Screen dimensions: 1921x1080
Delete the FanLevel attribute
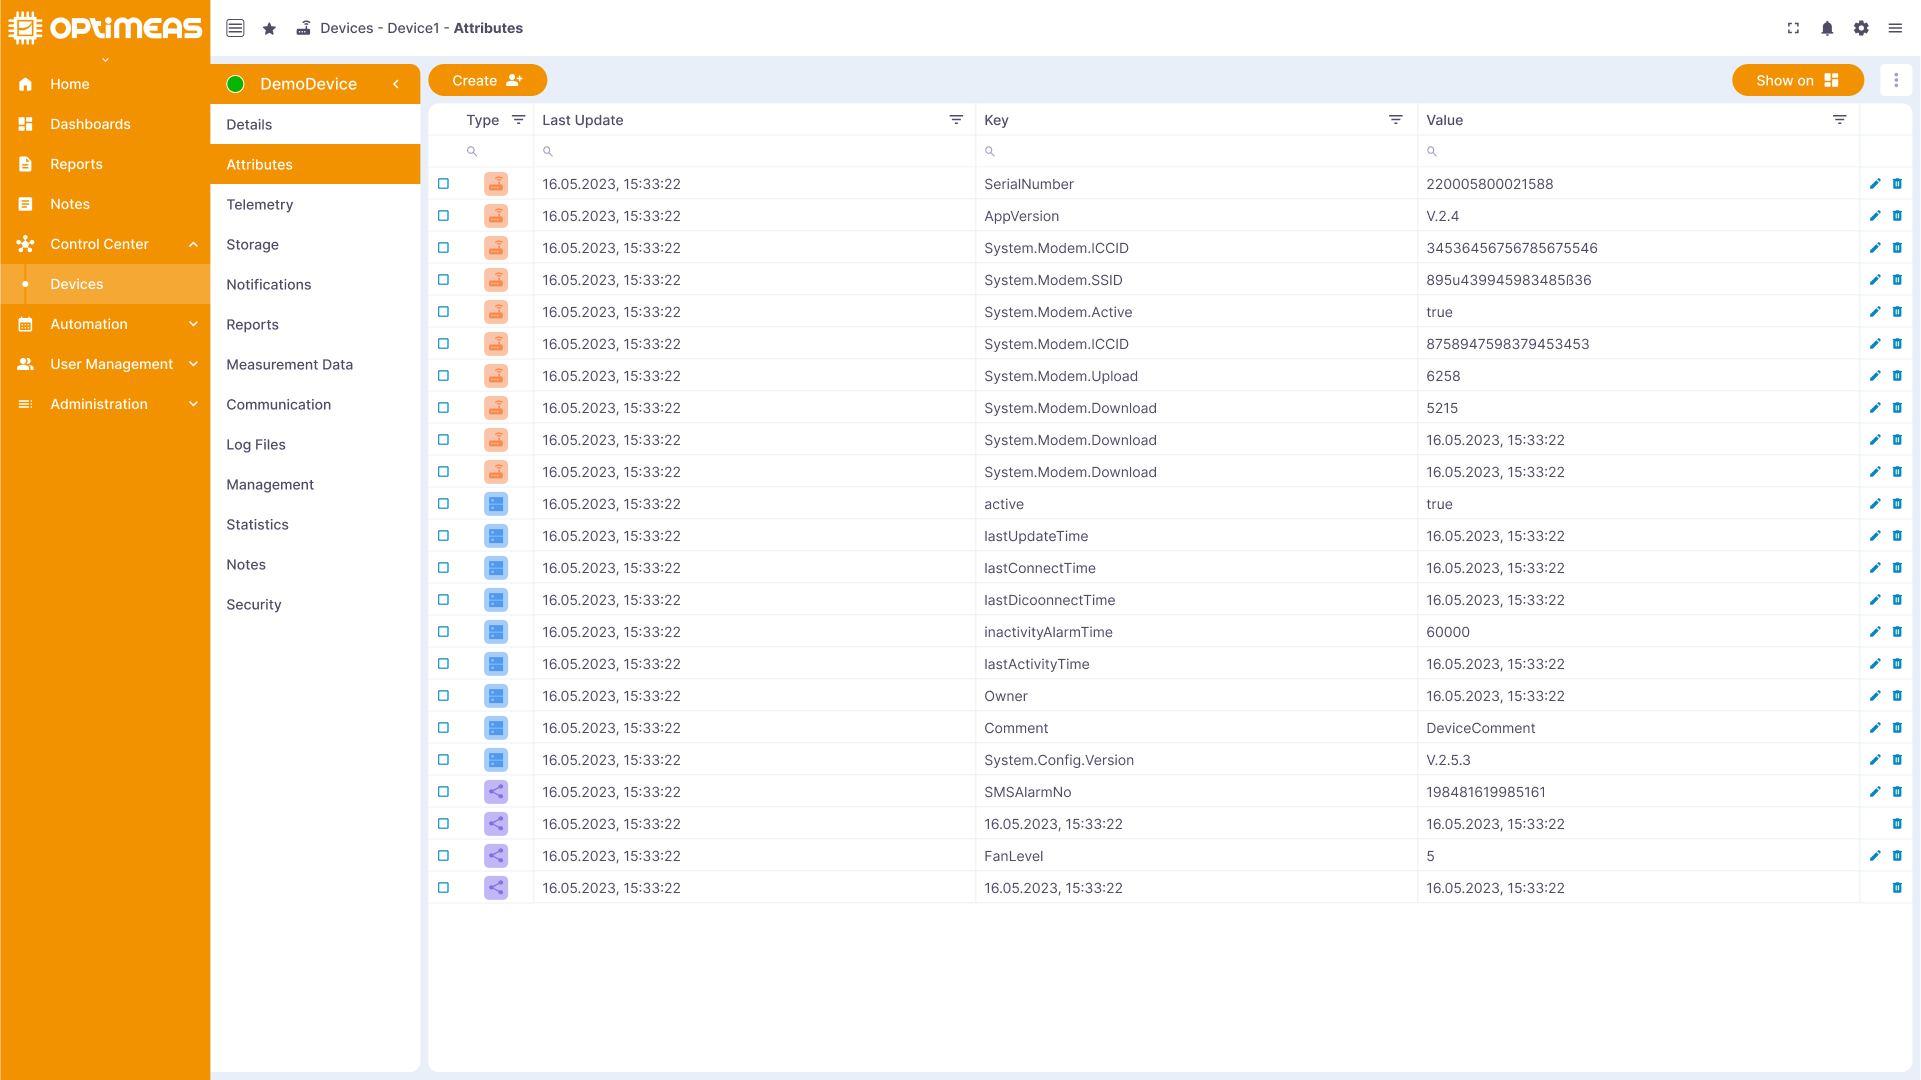[1897, 856]
